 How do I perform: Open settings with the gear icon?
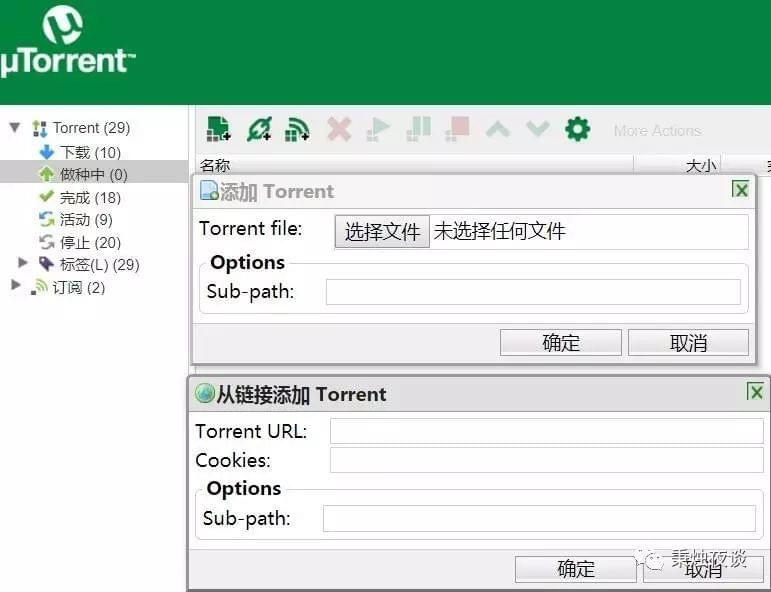[x=577, y=129]
